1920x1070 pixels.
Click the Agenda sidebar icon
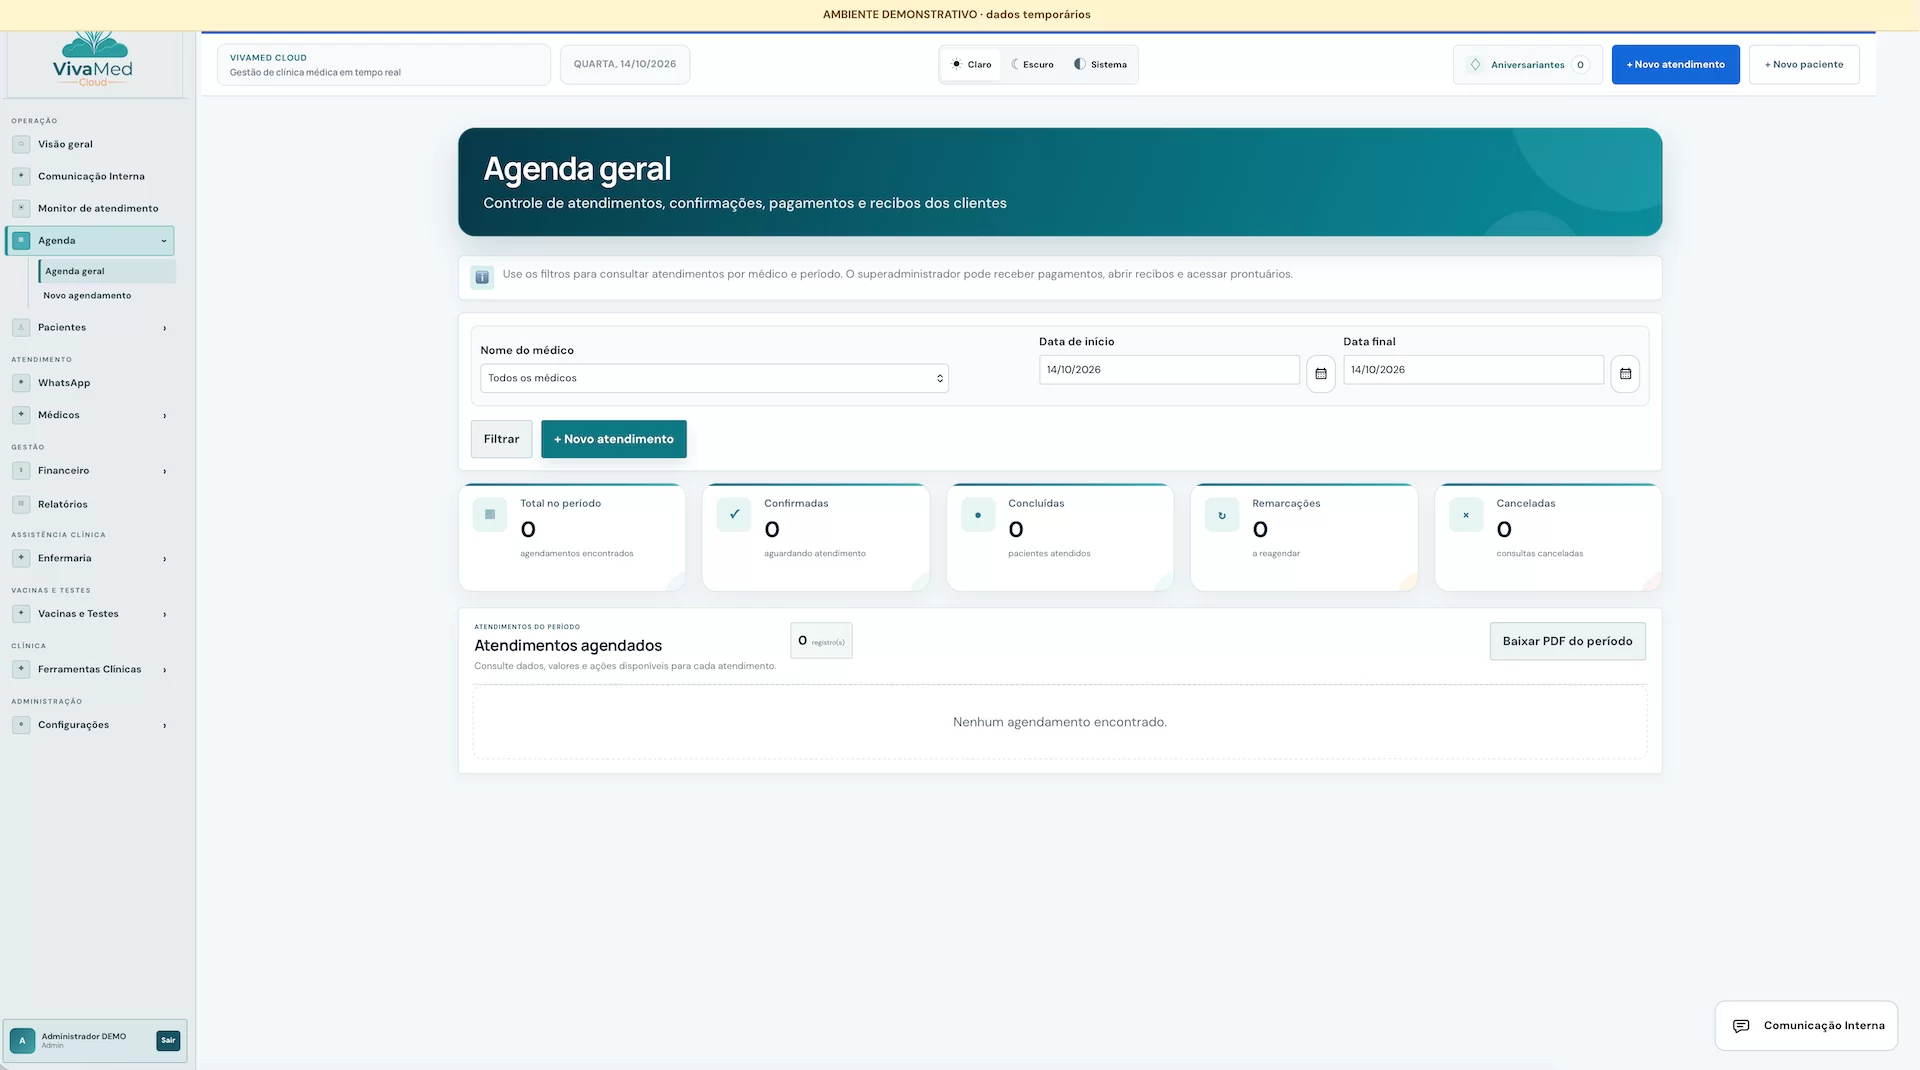(x=21, y=240)
